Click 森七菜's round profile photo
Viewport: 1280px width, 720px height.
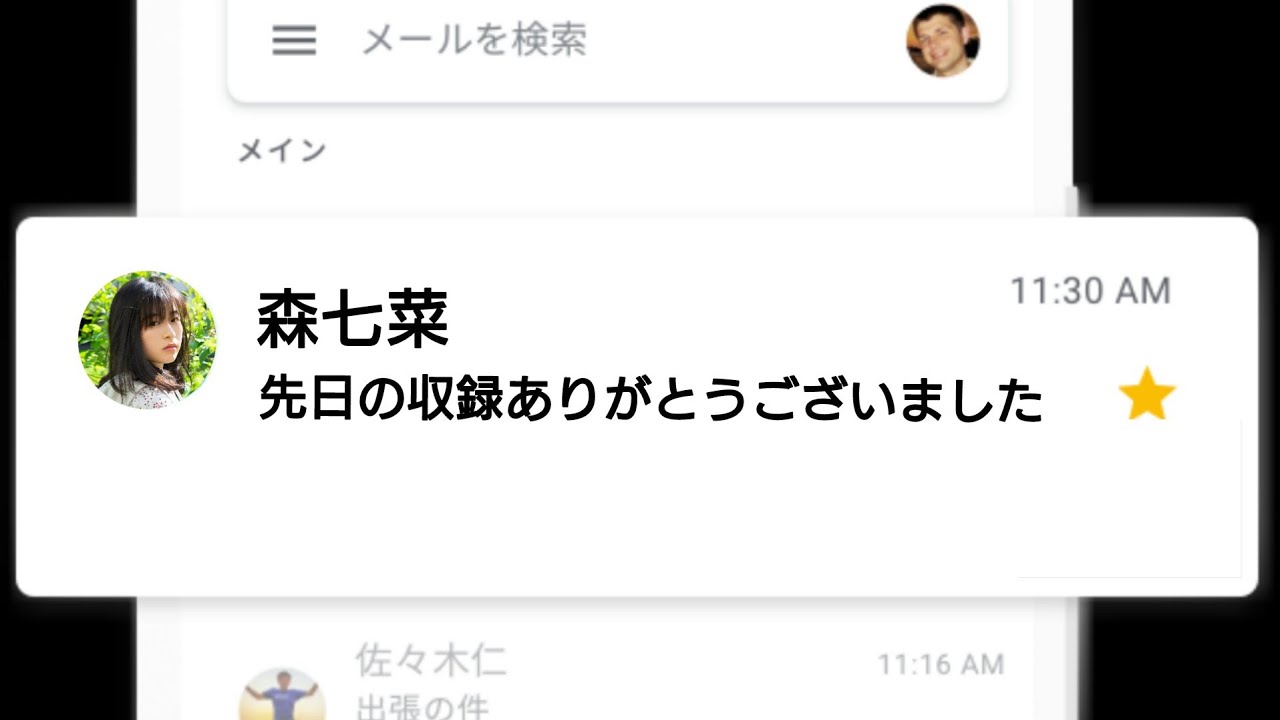pos(147,339)
